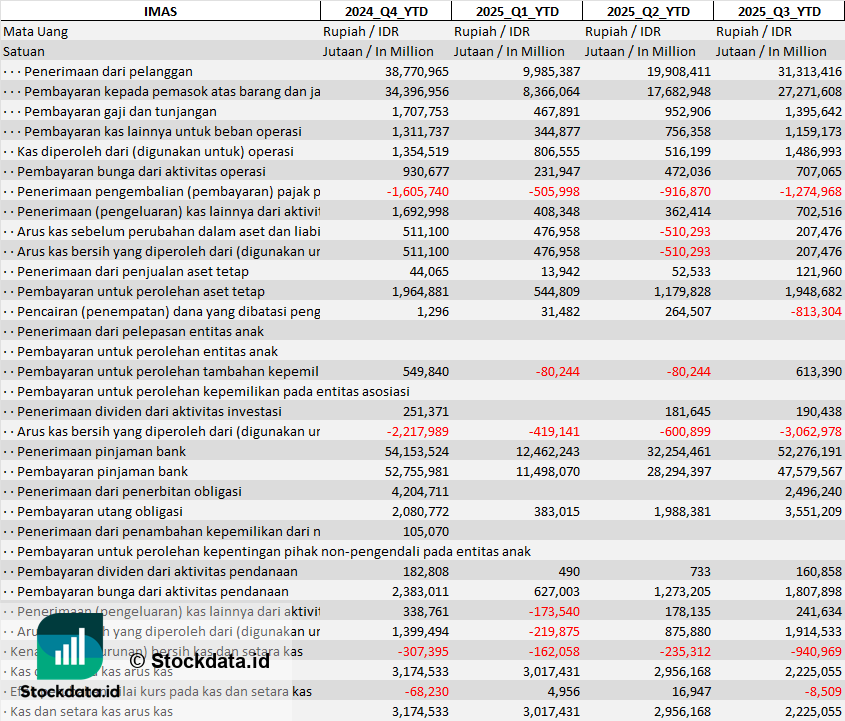845x721 pixels.
Task: Click salary payment value 1,707,753
Action: pos(420,111)
